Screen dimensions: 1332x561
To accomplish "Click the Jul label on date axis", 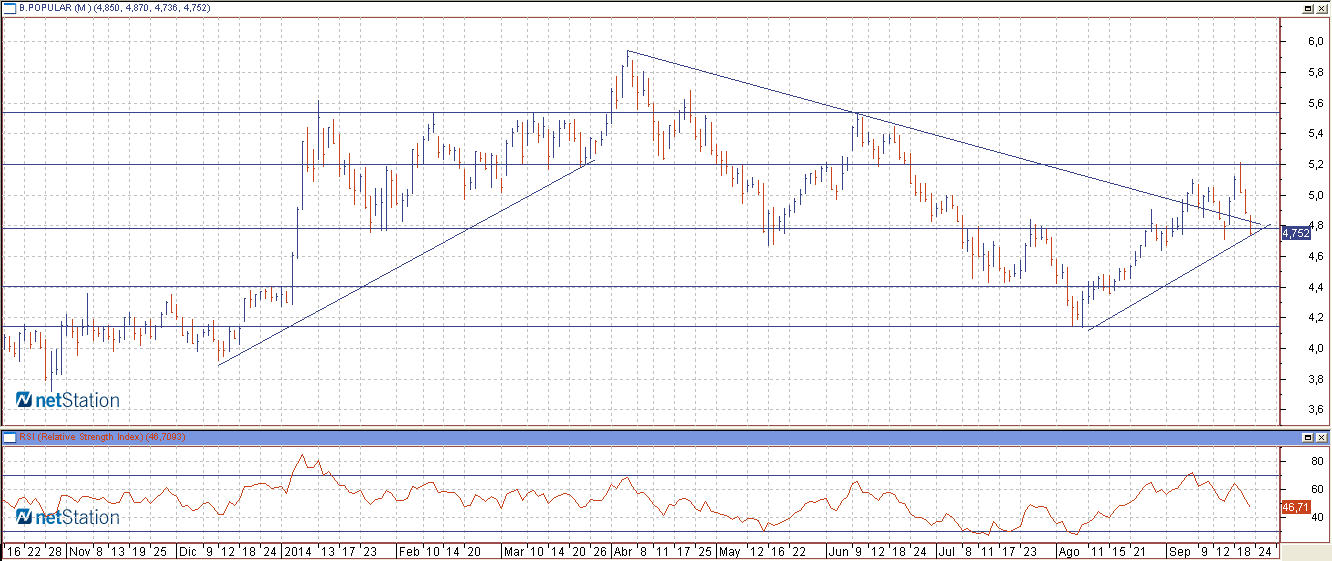I will tap(945, 551).
